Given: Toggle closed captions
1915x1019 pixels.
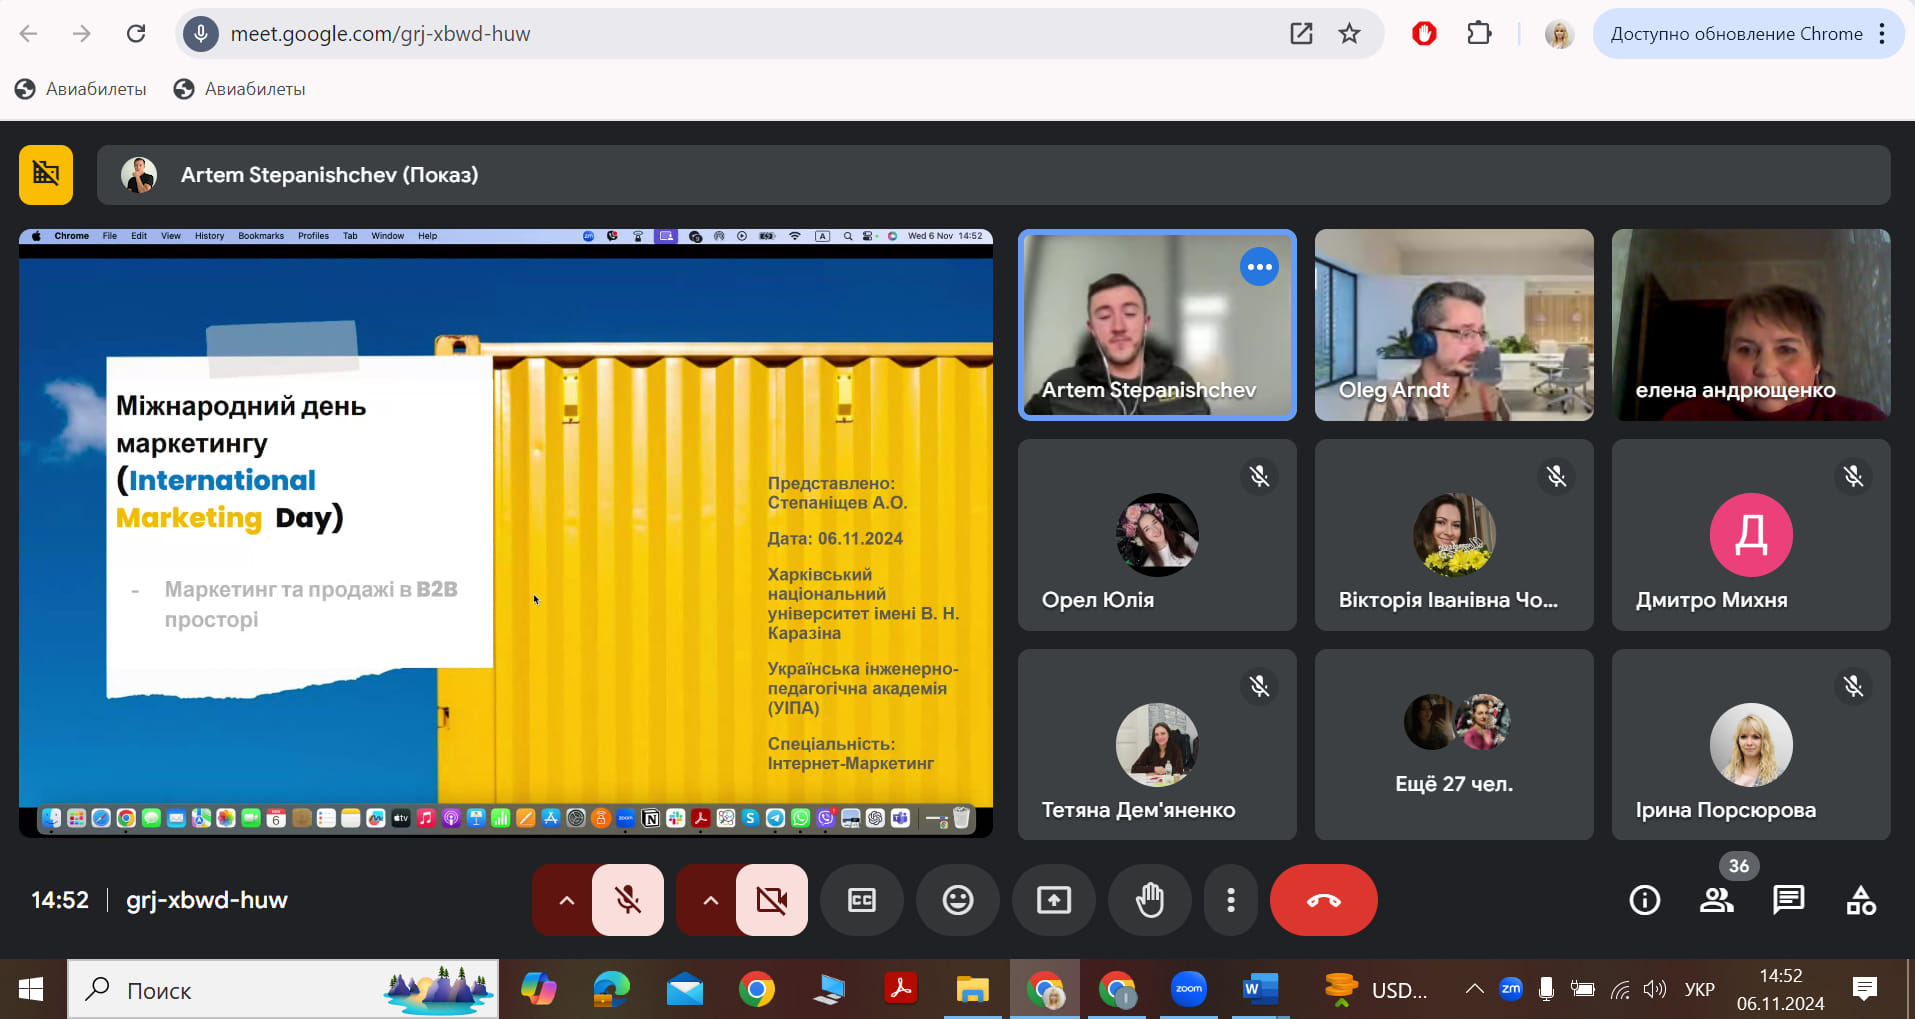Looking at the screenshot, I should coord(861,900).
